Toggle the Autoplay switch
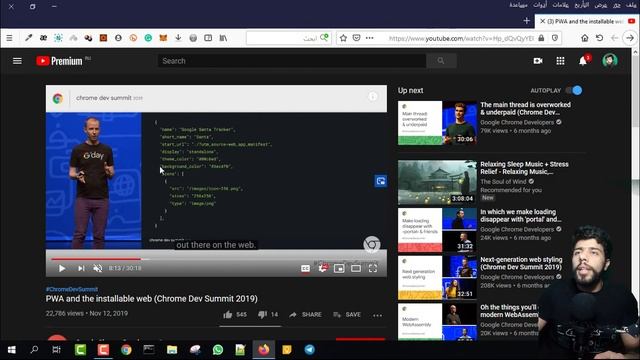This screenshot has height=360, width=640. click(574, 90)
